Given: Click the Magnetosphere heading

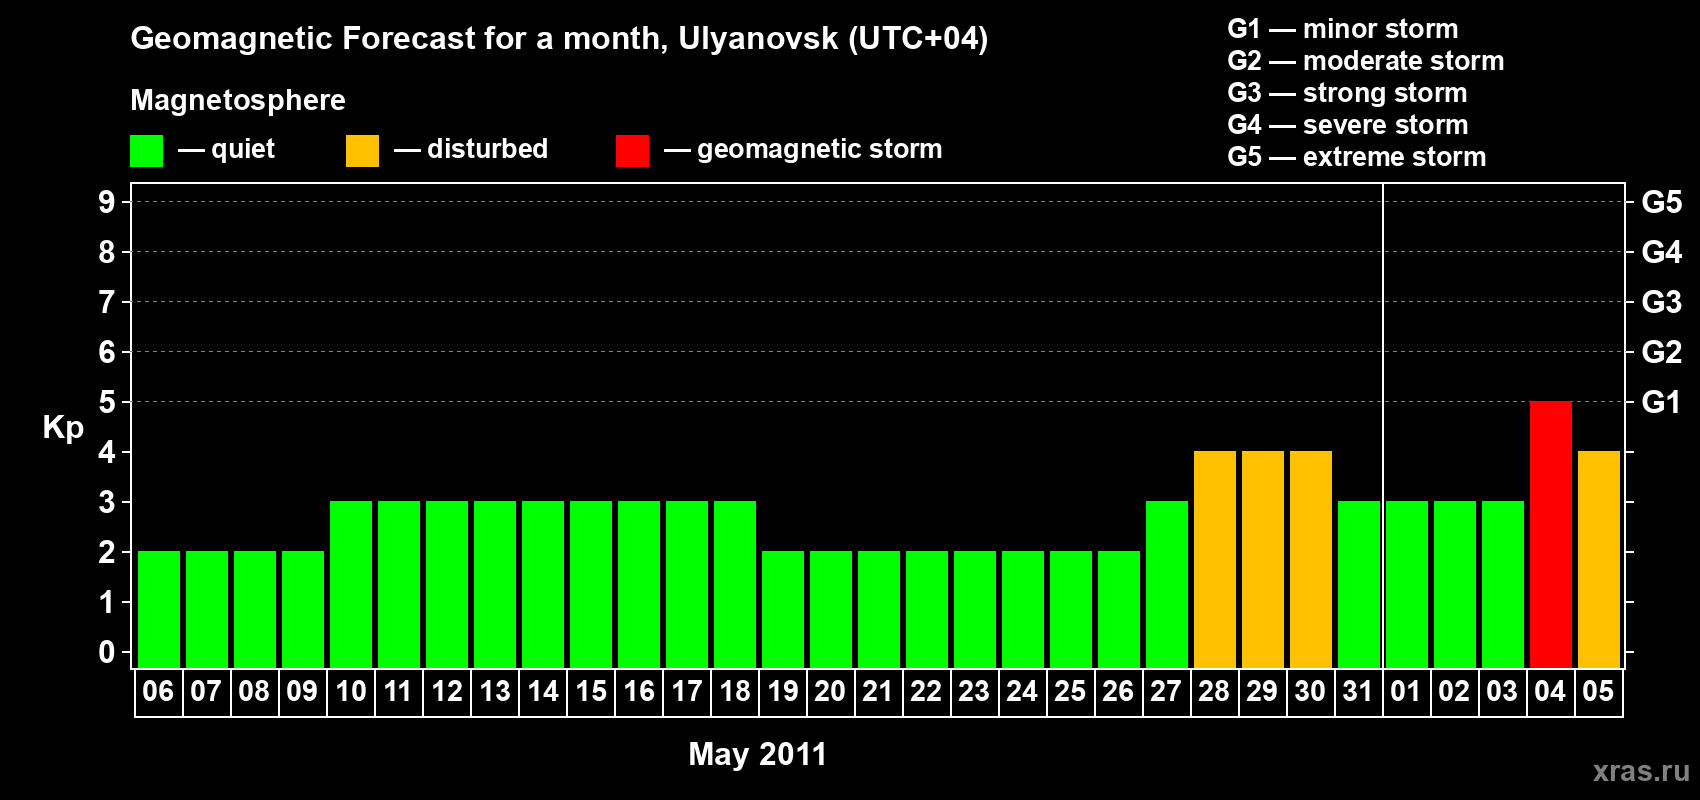Looking at the screenshot, I should coord(238,100).
